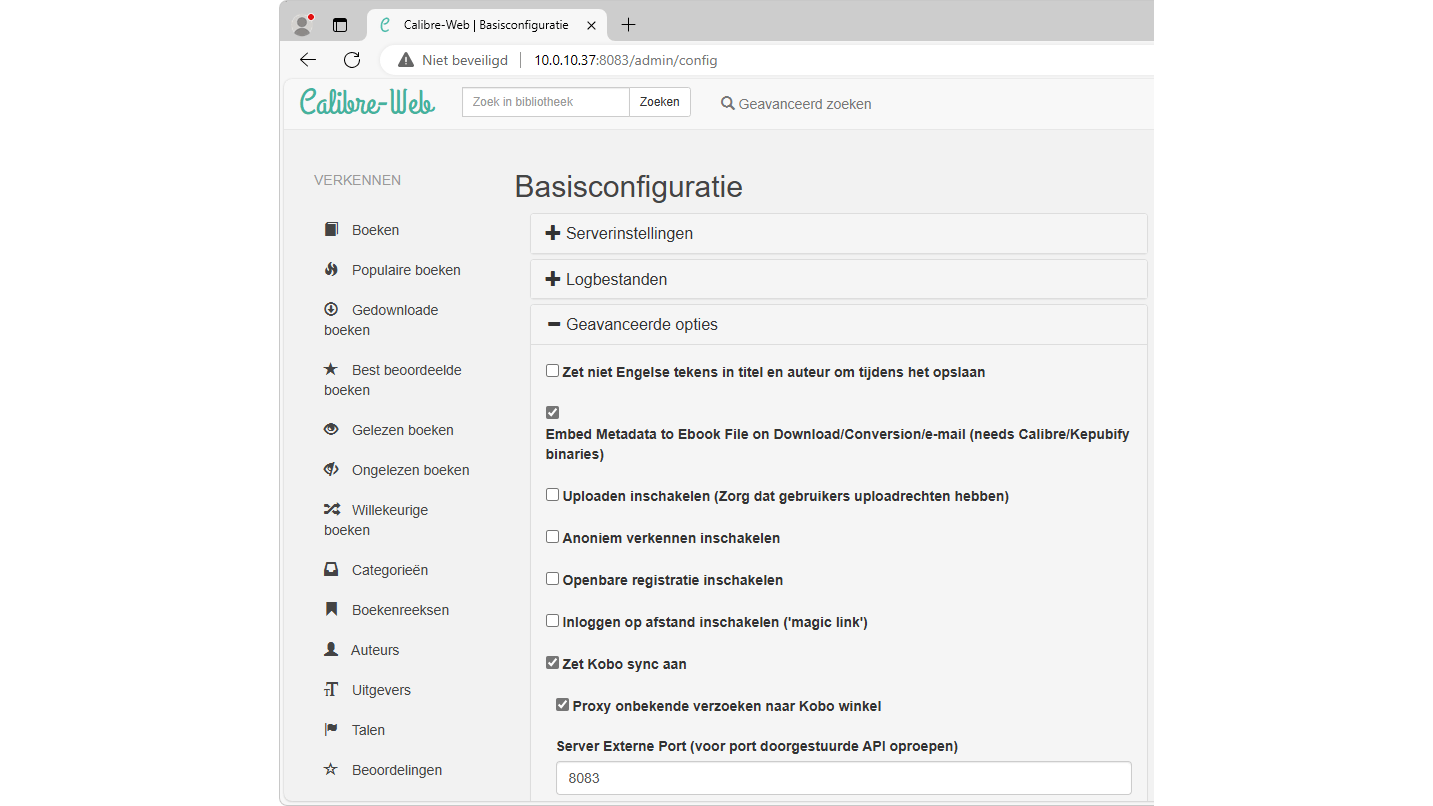Enable the Uploaden inschakelen checkbox

[552, 495]
